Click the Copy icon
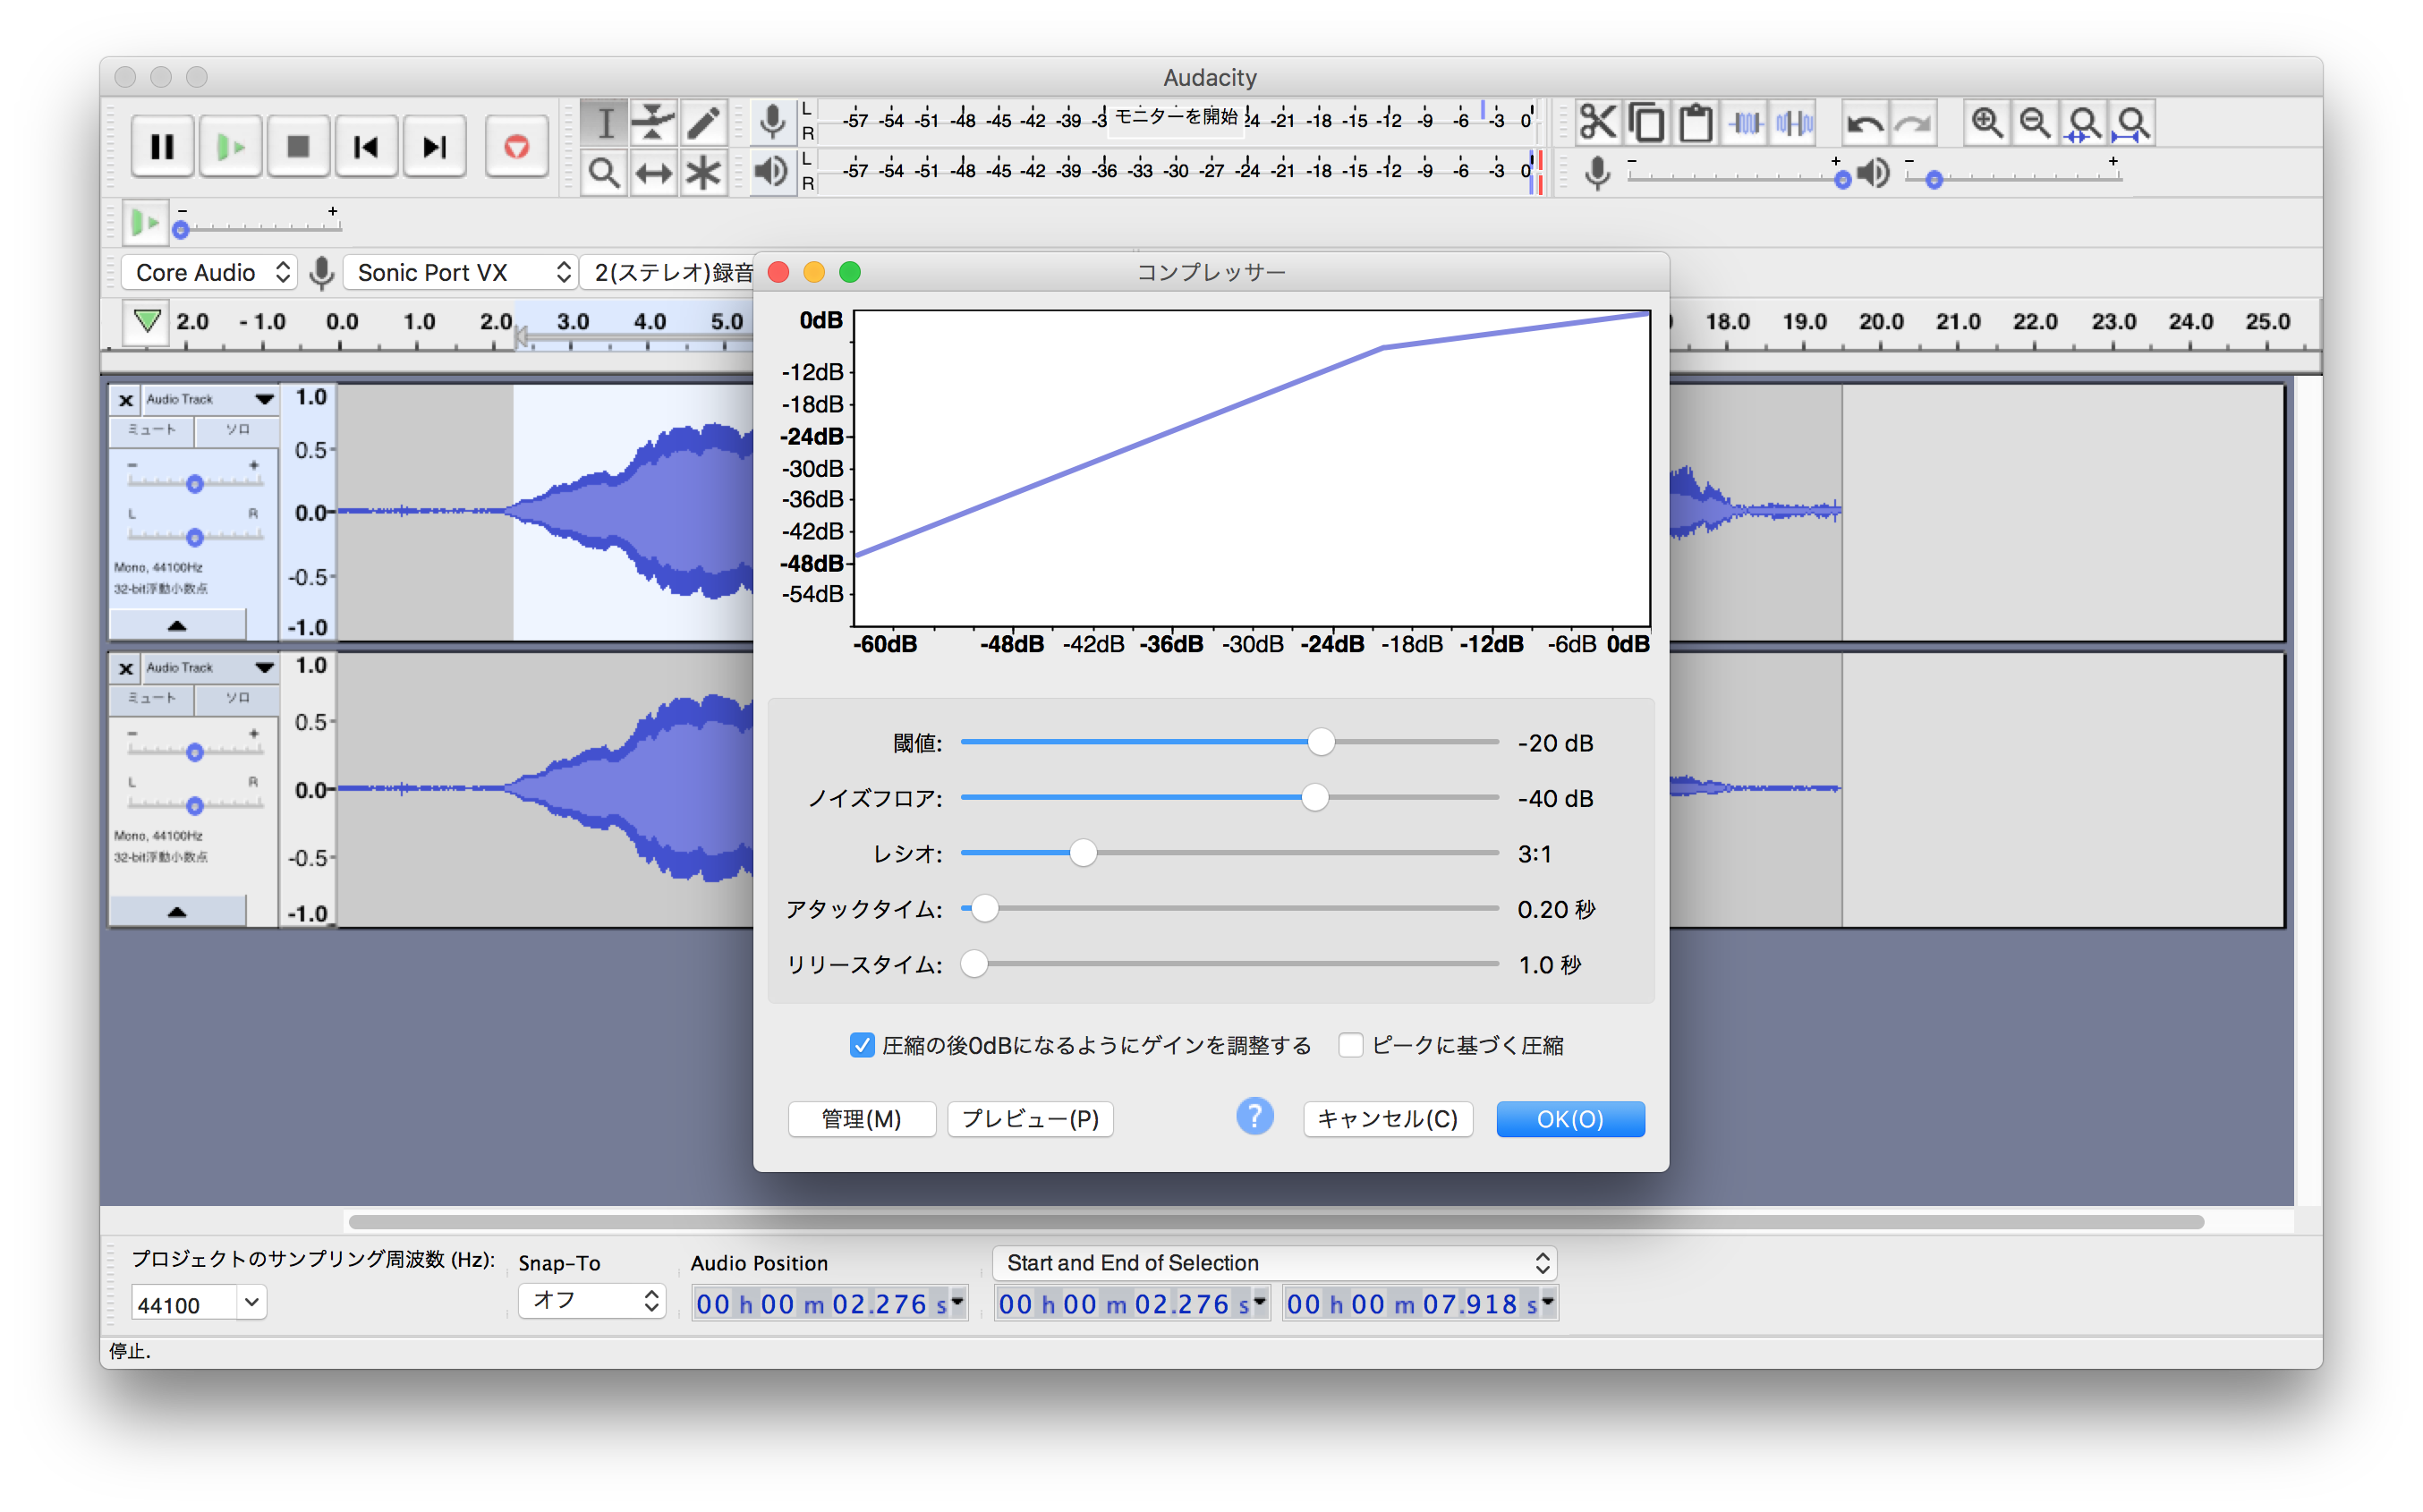 pos(1647,123)
